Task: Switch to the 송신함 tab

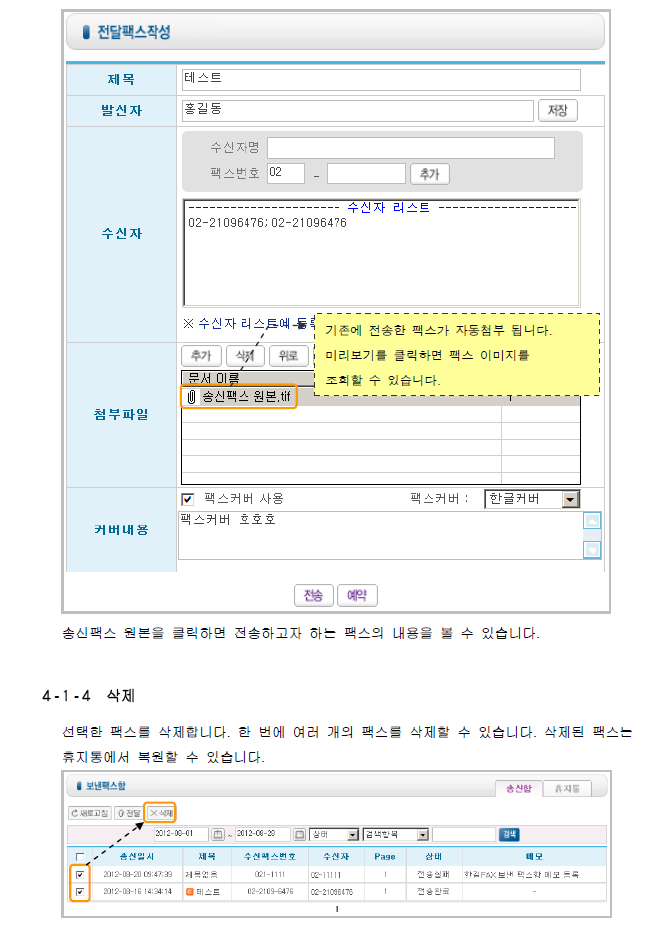Action: click(x=519, y=788)
